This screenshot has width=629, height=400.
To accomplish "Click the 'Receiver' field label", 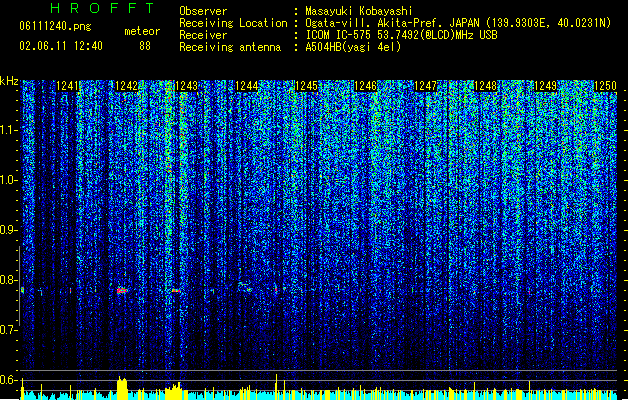I will pos(203,35).
